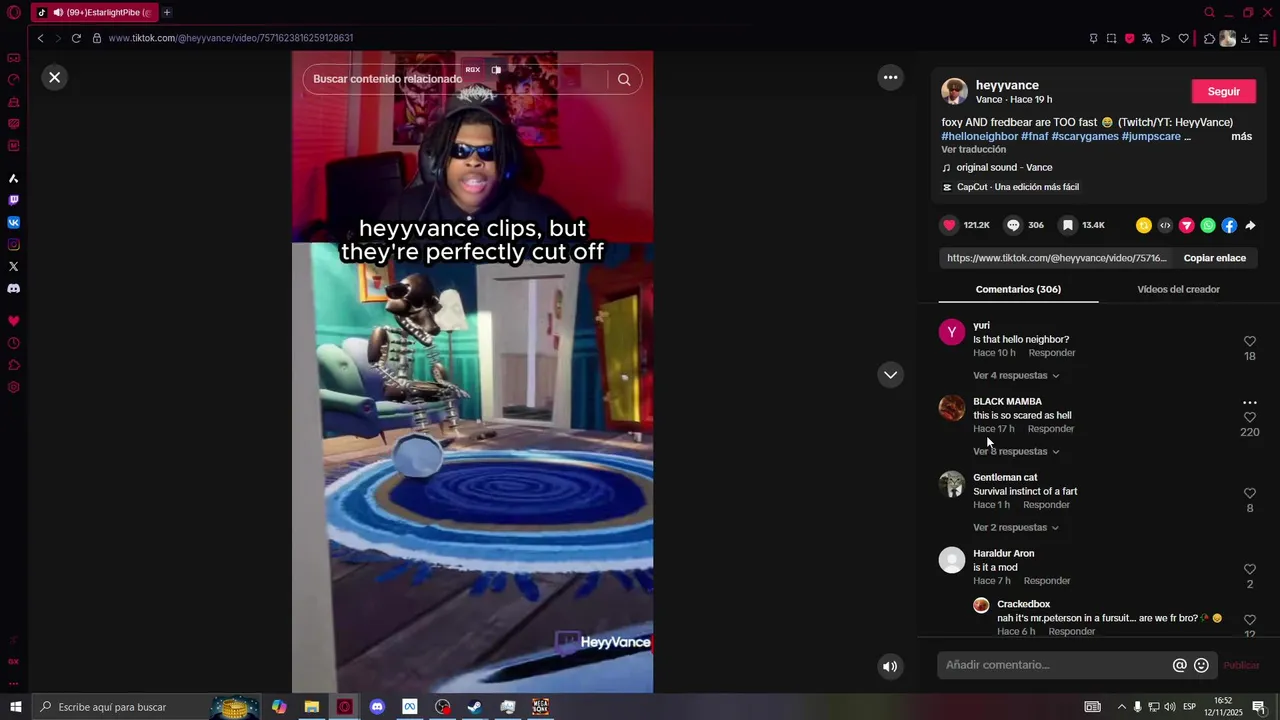This screenshot has height=720, width=1280.
Task: Share to Facebook
Action: tap(1229, 226)
